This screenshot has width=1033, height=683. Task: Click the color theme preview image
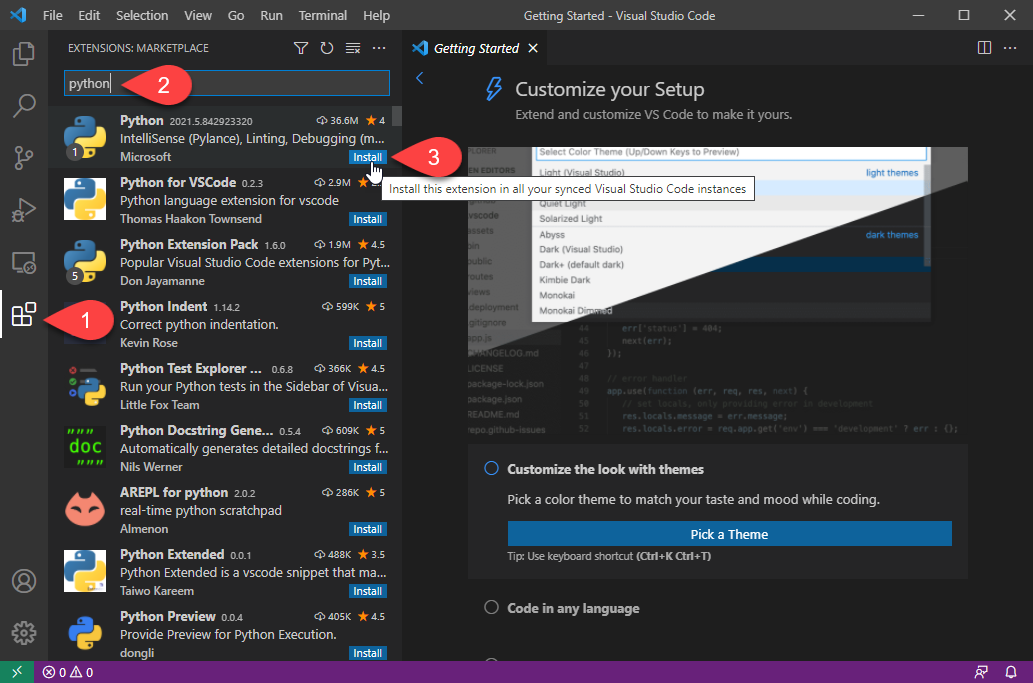(x=717, y=290)
